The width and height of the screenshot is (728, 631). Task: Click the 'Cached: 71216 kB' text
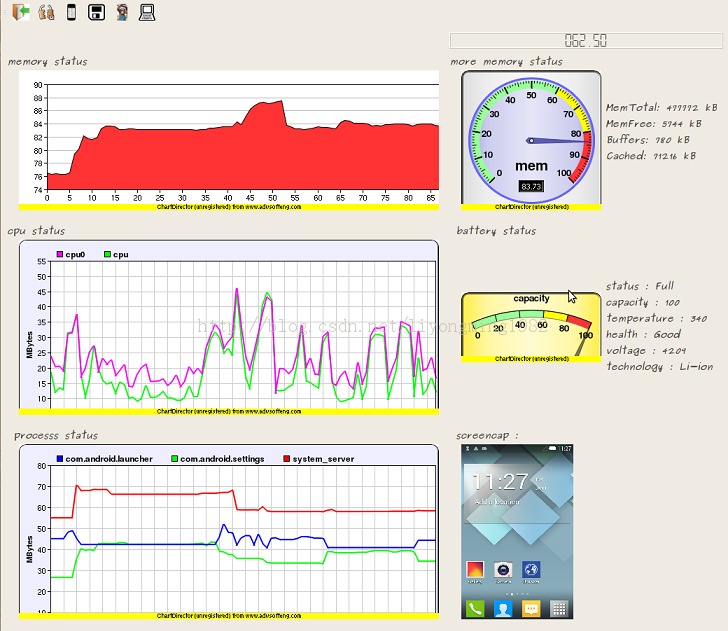tap(651, 156)
